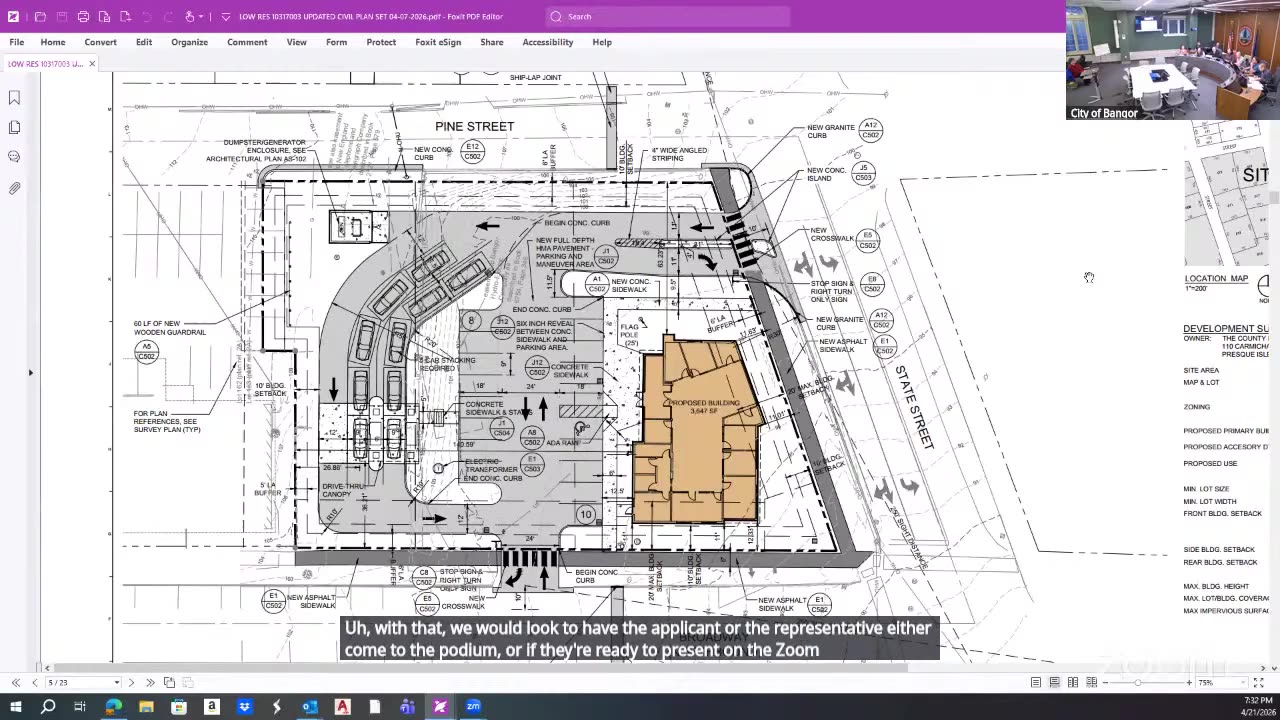The width and height of the screenshot is (1280, 720).
Task: Go to the first page
Action: tap(16, 682)
